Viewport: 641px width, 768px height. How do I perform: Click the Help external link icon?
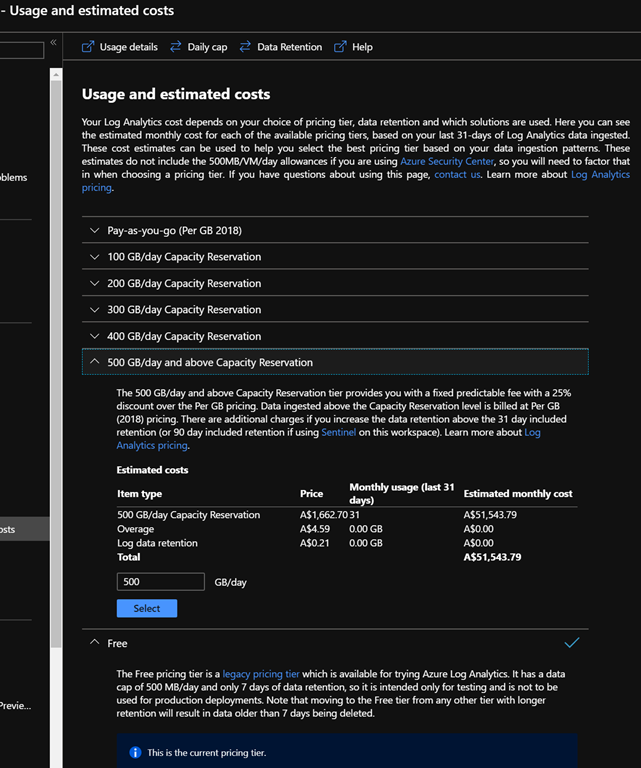pyautogui.click(x=340, y=47)
